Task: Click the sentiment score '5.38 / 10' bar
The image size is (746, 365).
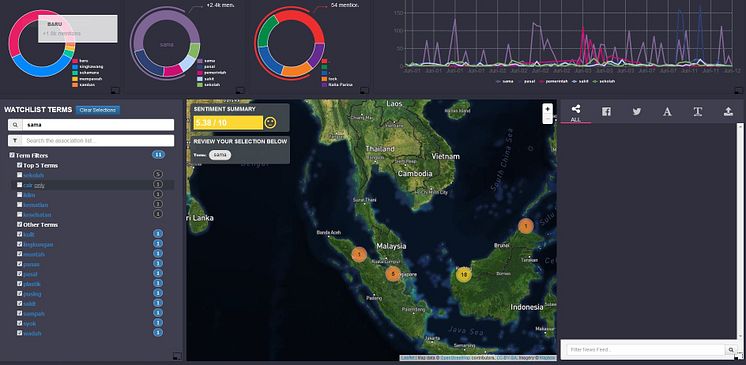Action: pyautogui.click(x=228, y=123)
